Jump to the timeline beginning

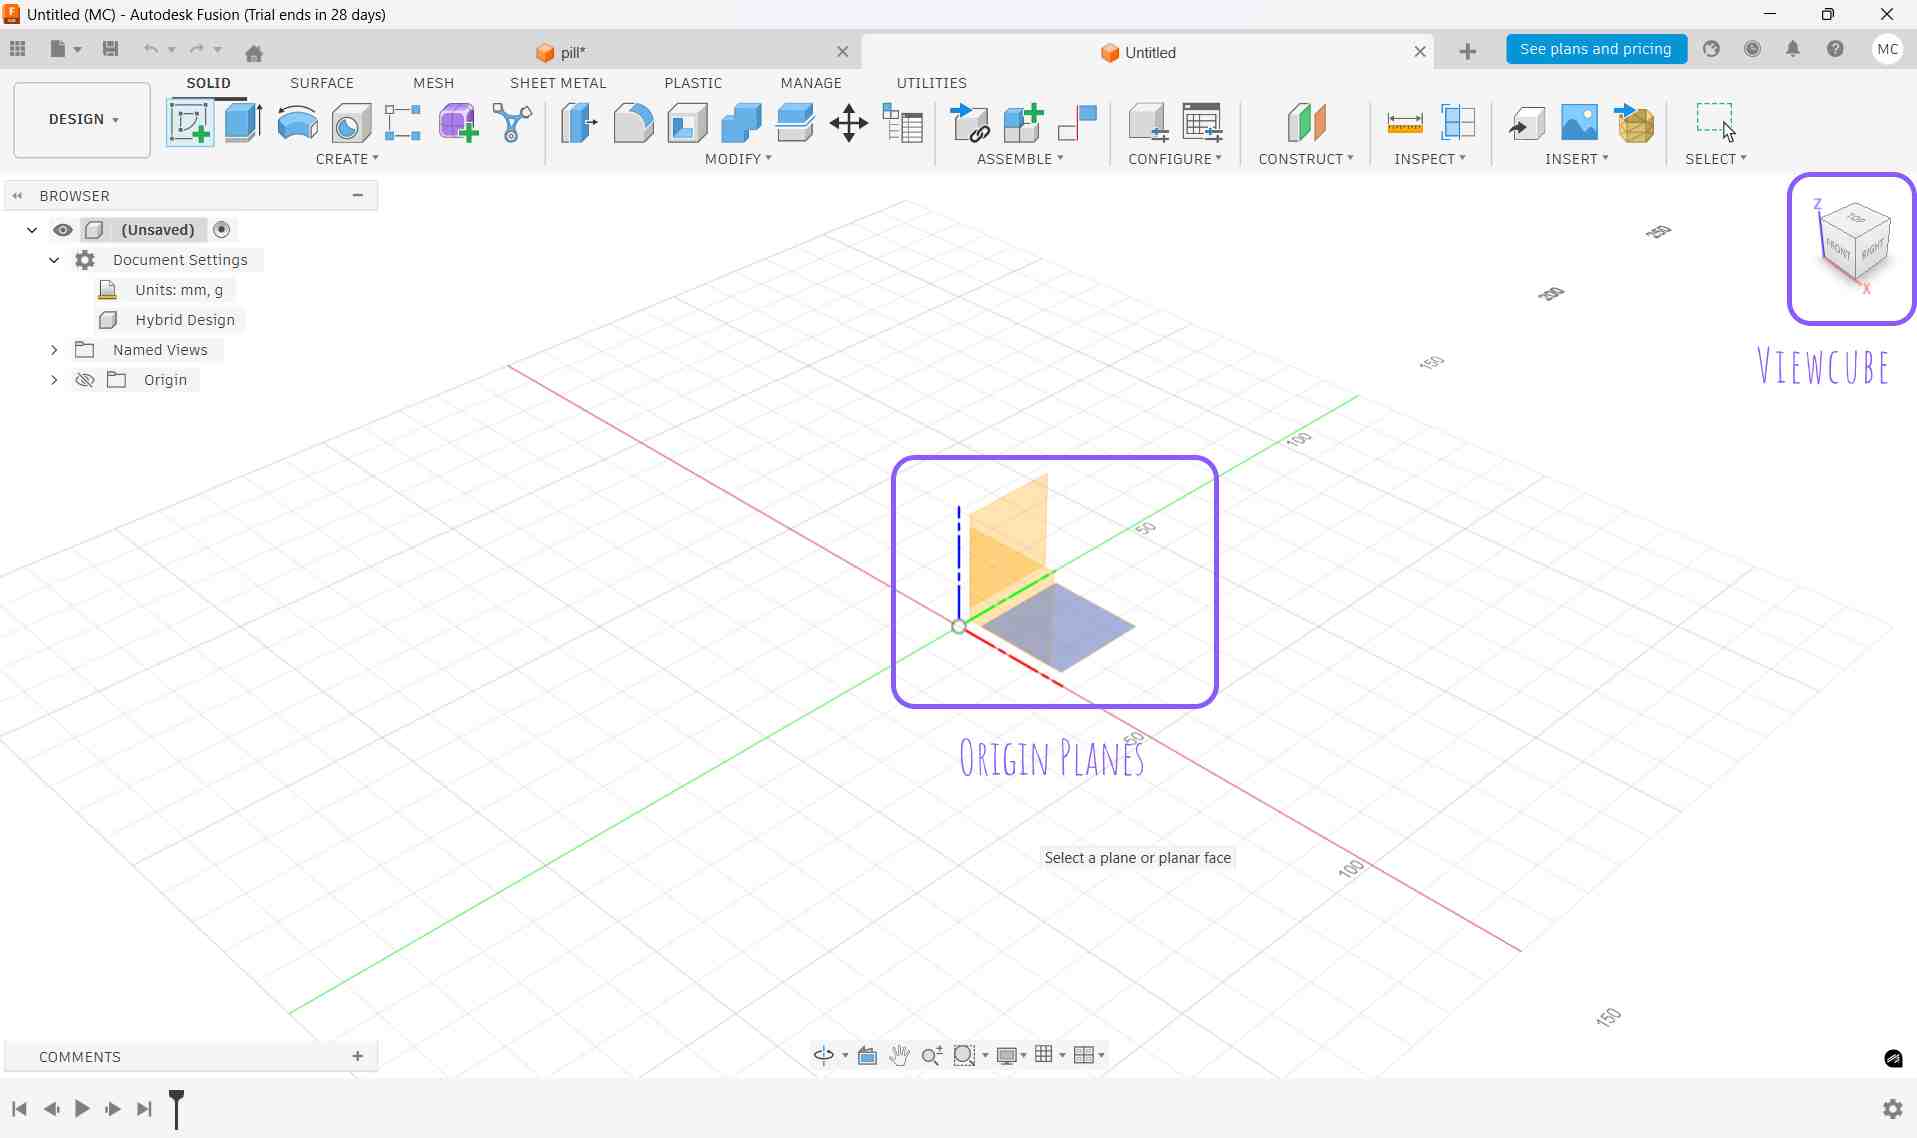(x=19, y=1108)
